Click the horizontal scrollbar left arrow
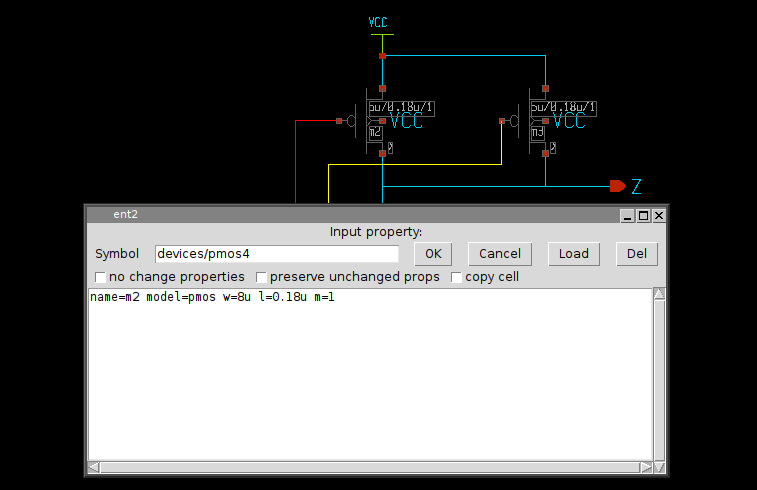Viewport: 757px width, 490px height. [x=94, y=467]
